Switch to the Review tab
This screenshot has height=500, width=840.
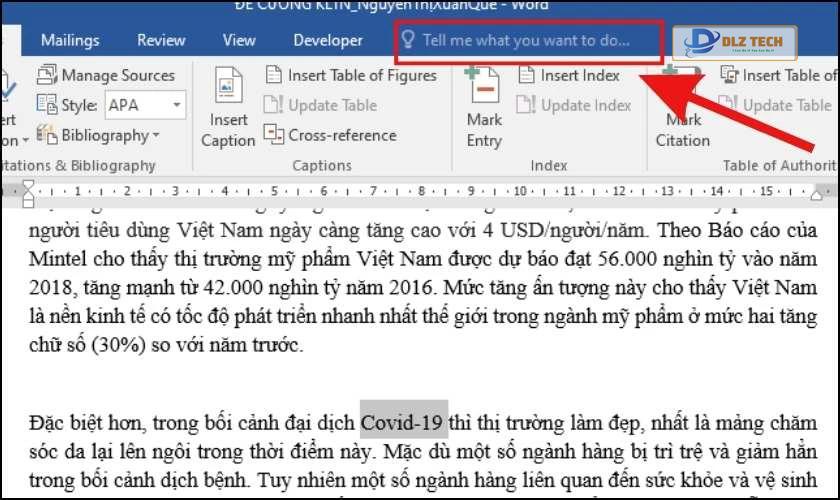(161, 41)
